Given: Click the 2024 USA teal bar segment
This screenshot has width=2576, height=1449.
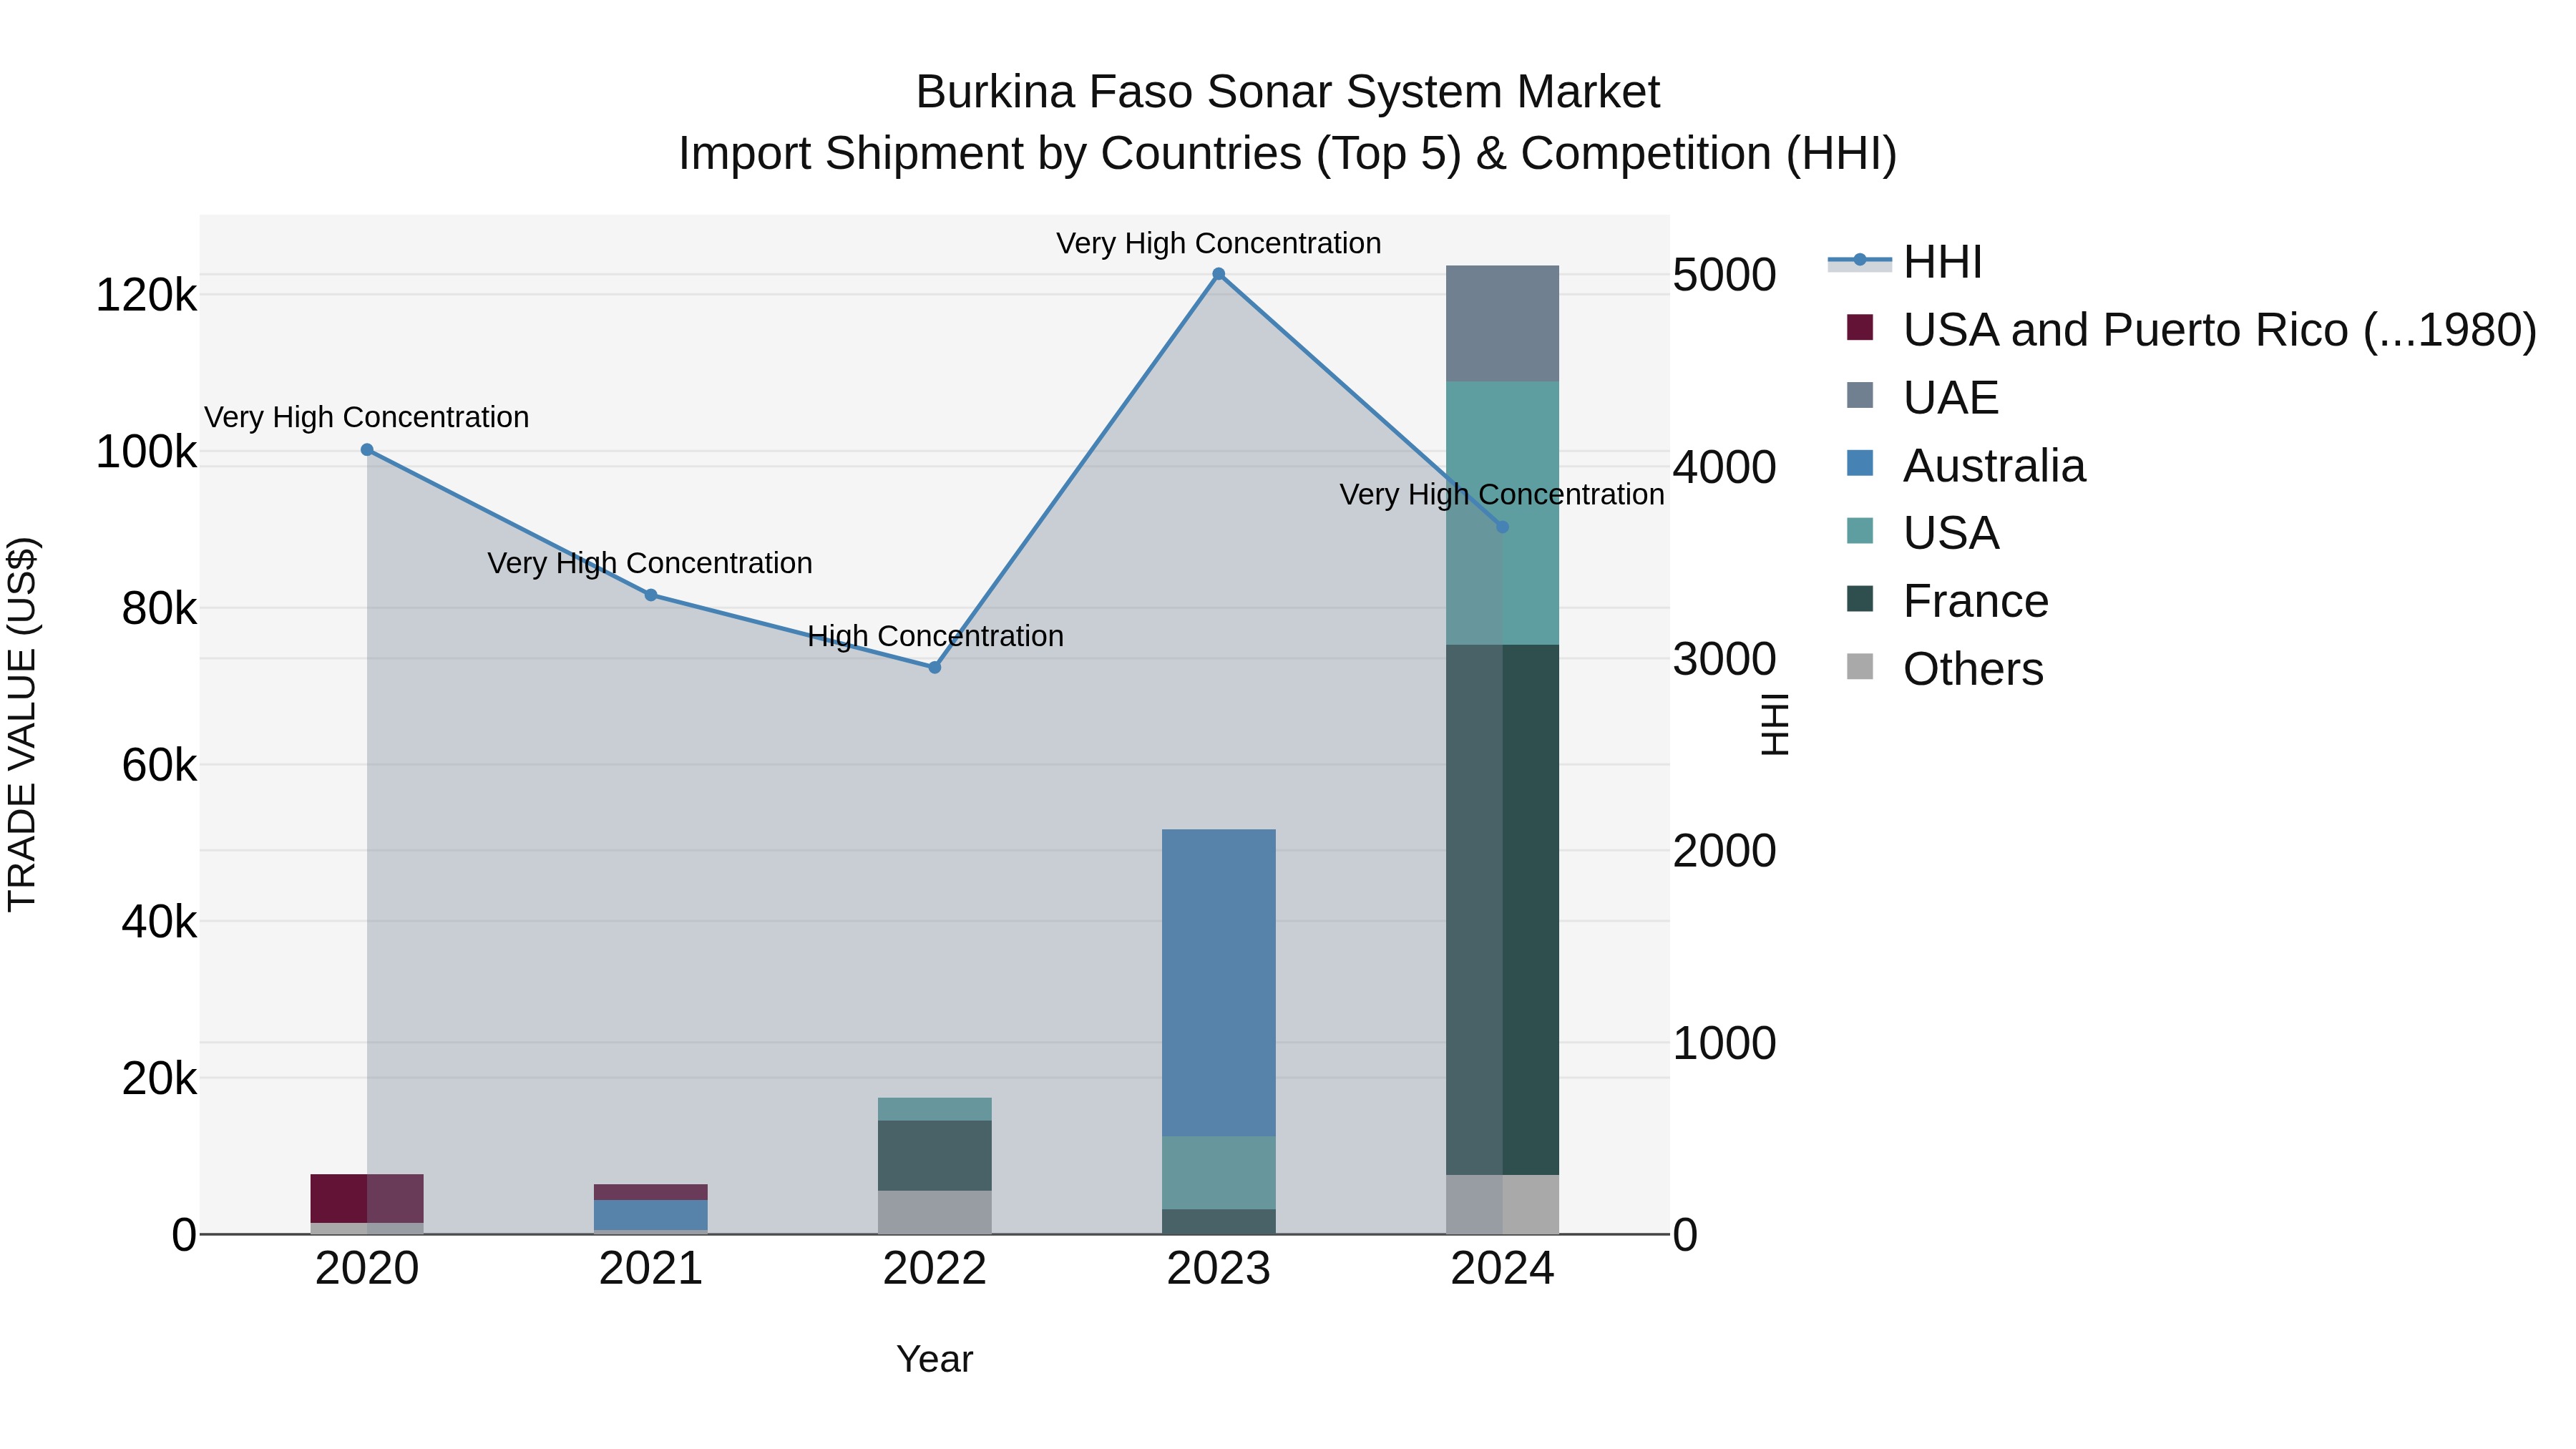Looking at the screenshot, I should [x=1502, y=513].
